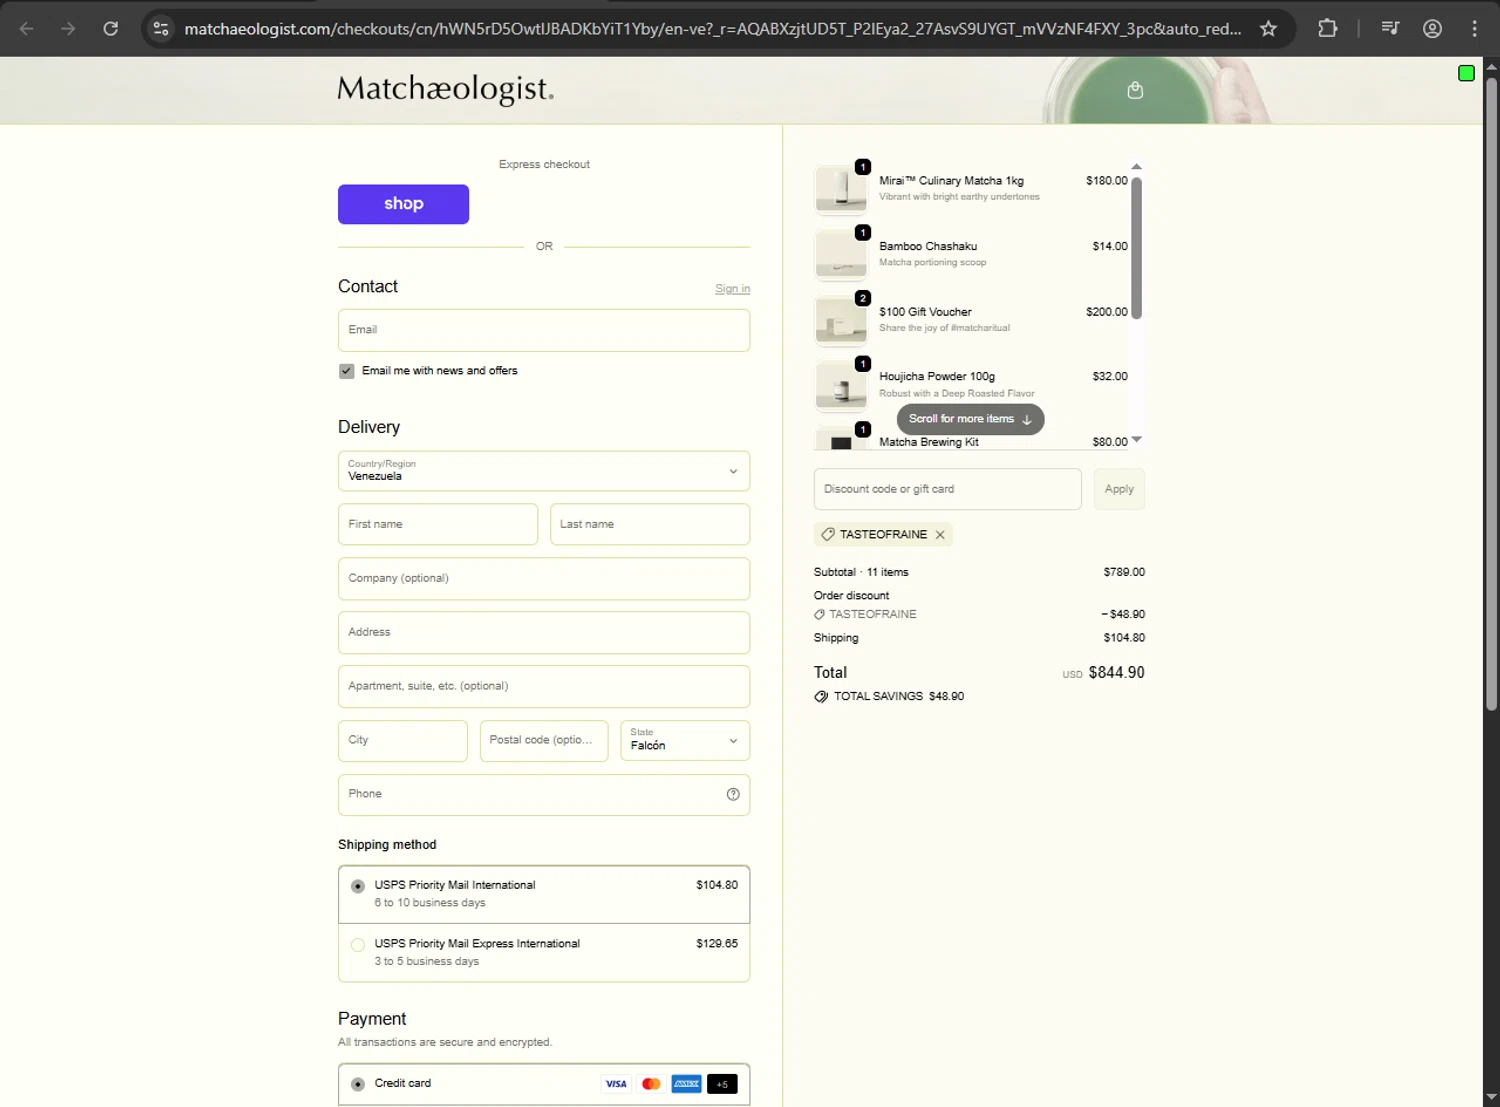Click order list scroll down arrow

point(1136,440)
